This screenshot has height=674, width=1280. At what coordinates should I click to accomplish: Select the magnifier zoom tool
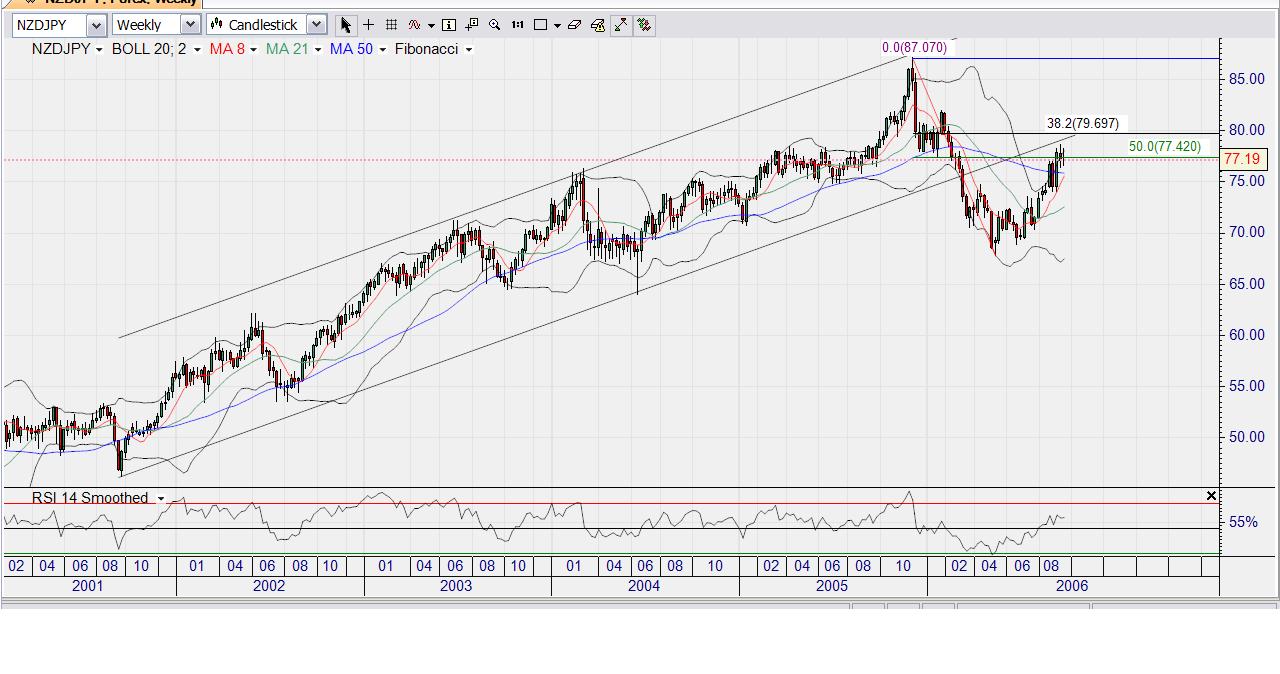494,25
